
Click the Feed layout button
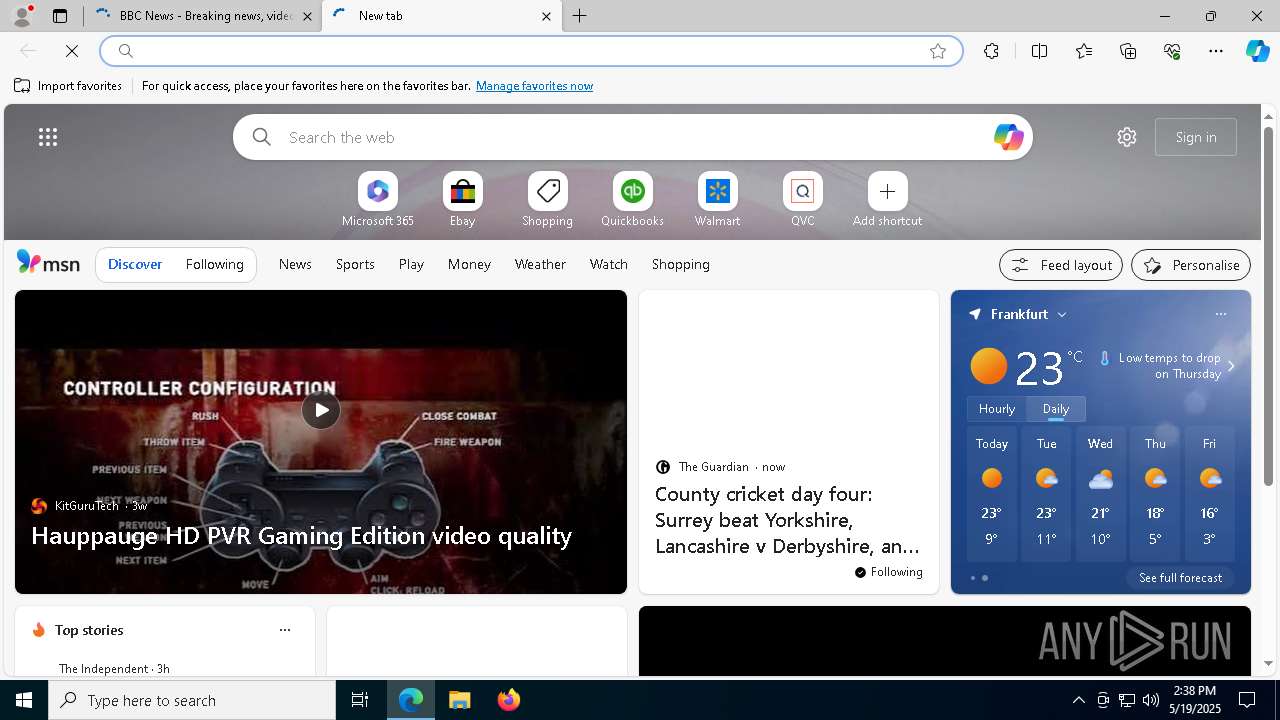(1061, 265)
